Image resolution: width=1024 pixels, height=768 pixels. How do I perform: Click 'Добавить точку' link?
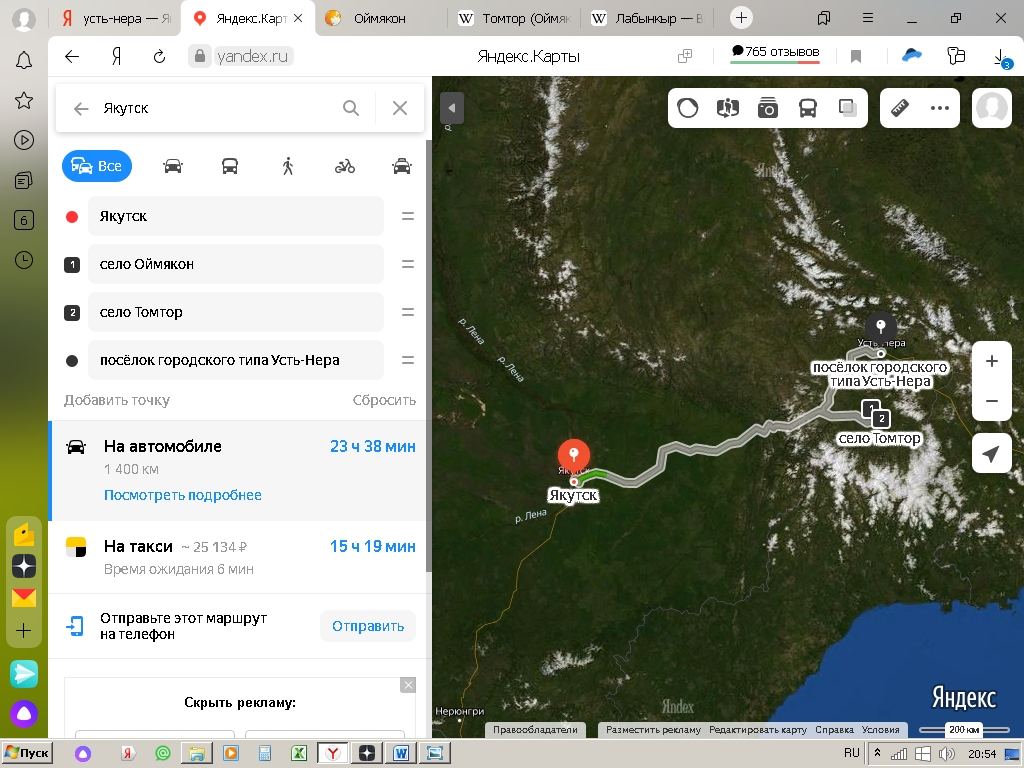point(117,400)
